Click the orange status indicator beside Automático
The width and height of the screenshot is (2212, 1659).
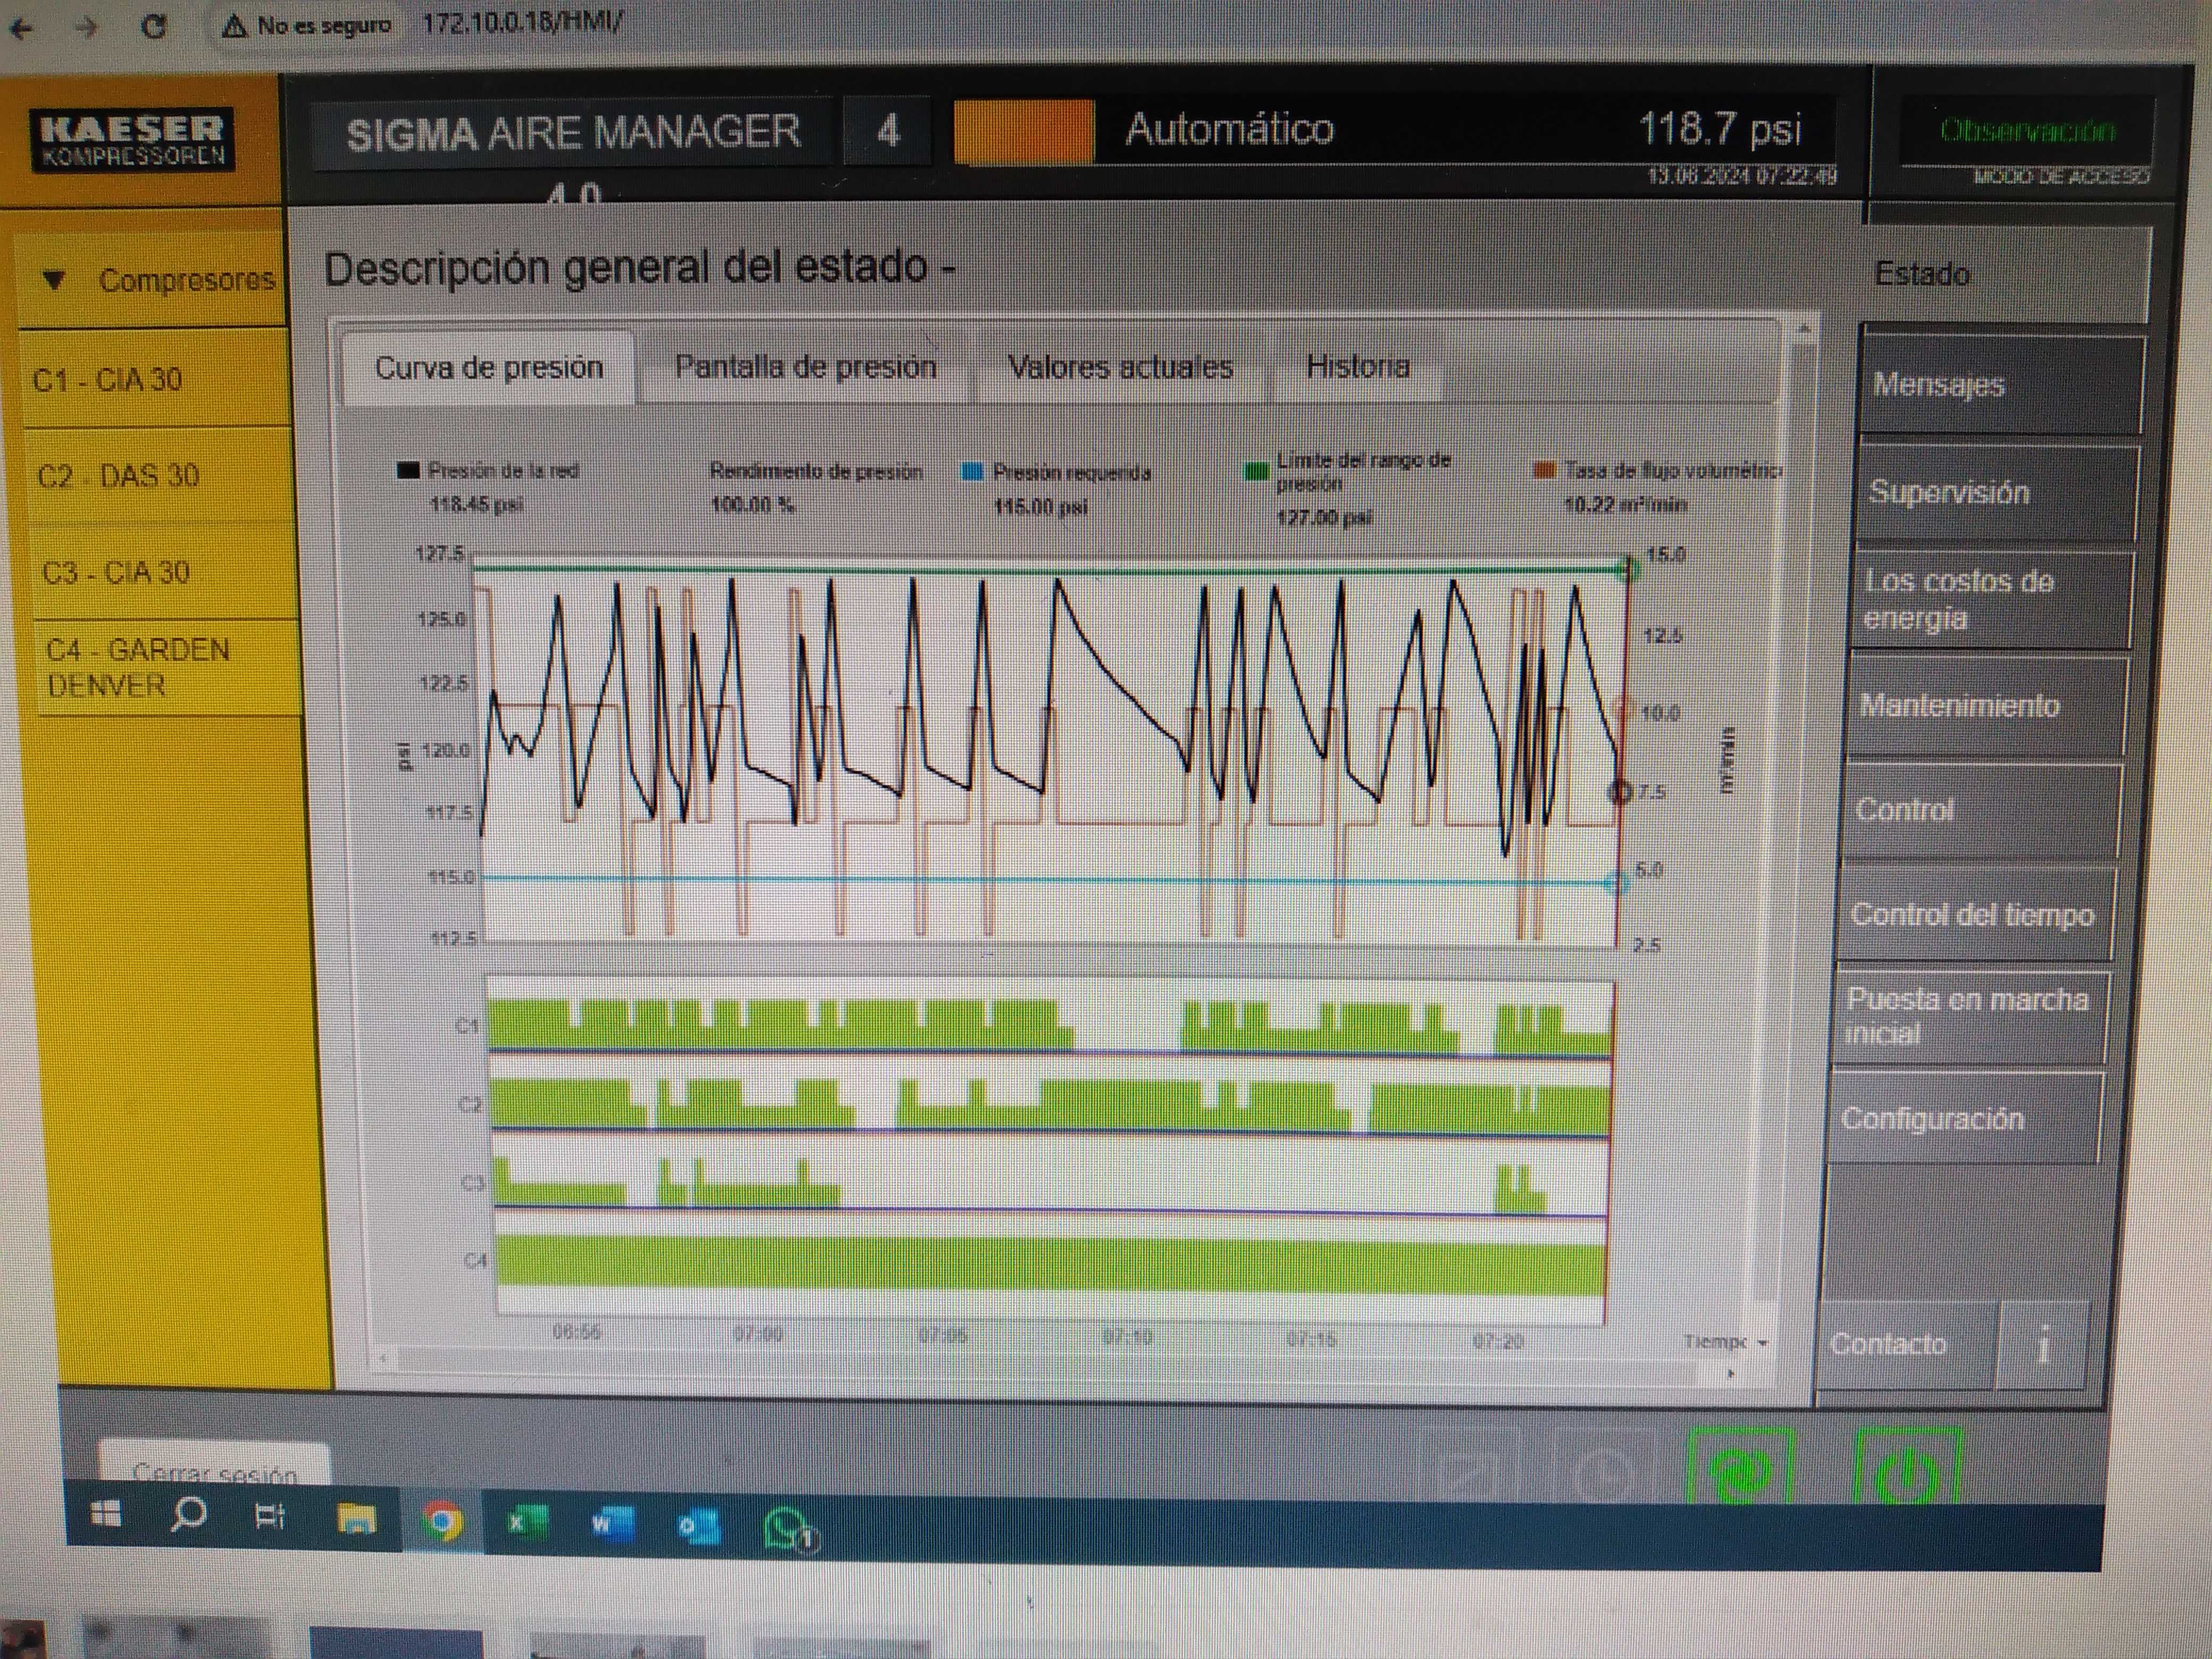click(x=1023, y=131)
